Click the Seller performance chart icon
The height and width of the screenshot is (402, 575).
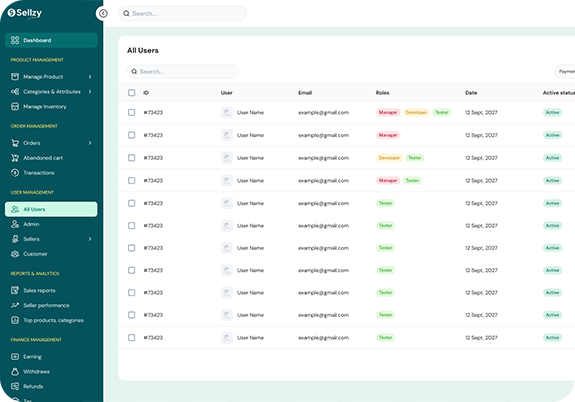pyautogui.click(x=15, y=305)
